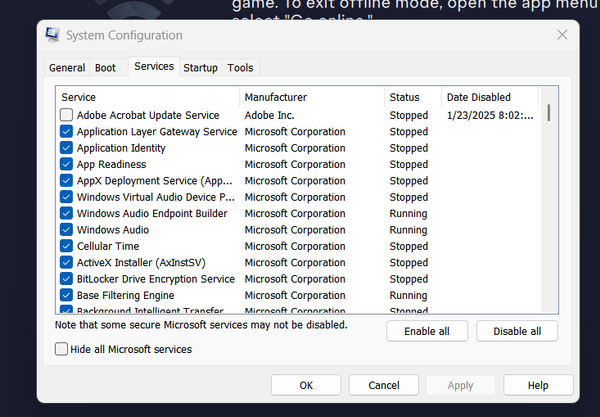The image size is (600, 417).
Task: Click Running status of Base Filtering Engine
Action: coord(408,295)
